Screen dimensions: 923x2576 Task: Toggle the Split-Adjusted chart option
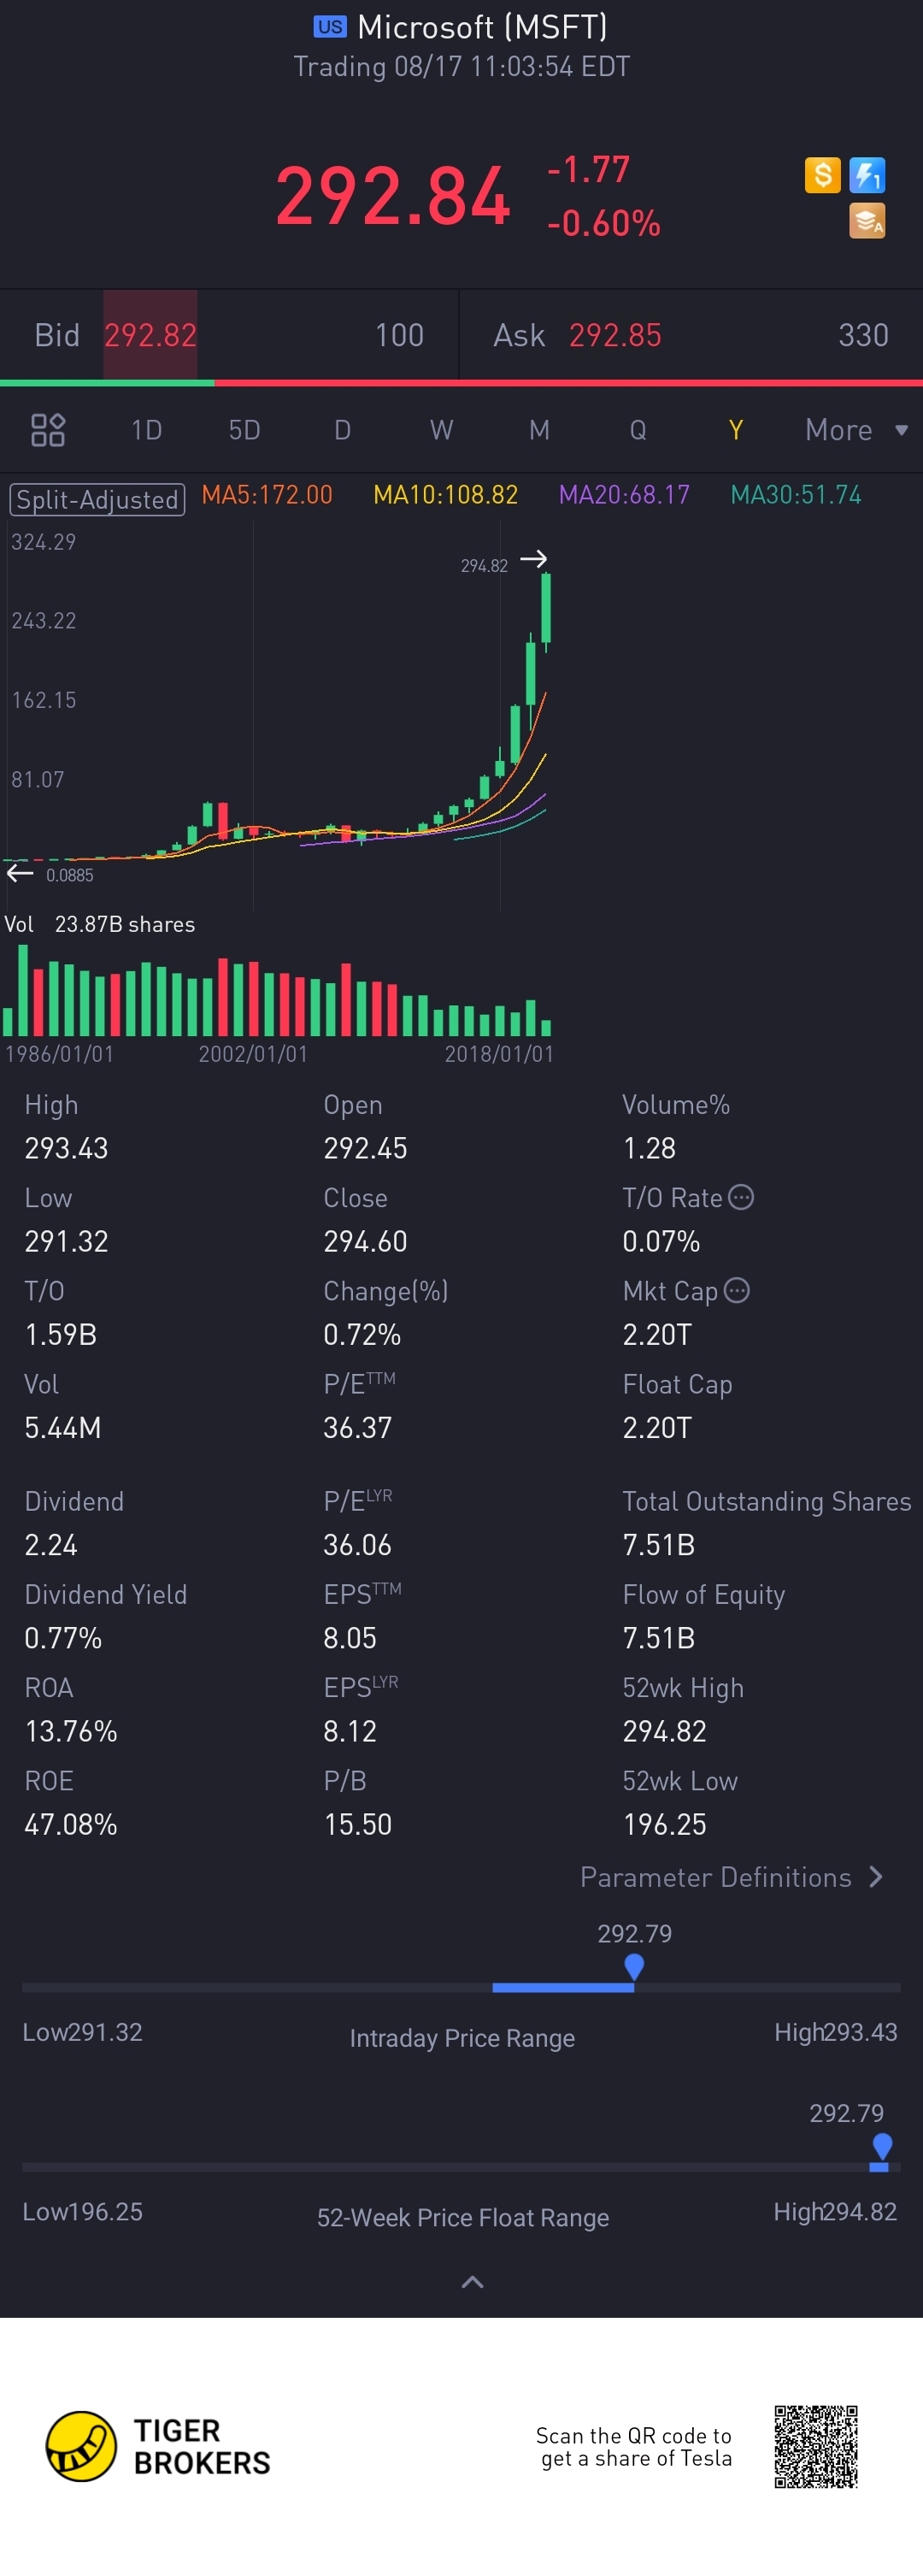click(97, 499)
